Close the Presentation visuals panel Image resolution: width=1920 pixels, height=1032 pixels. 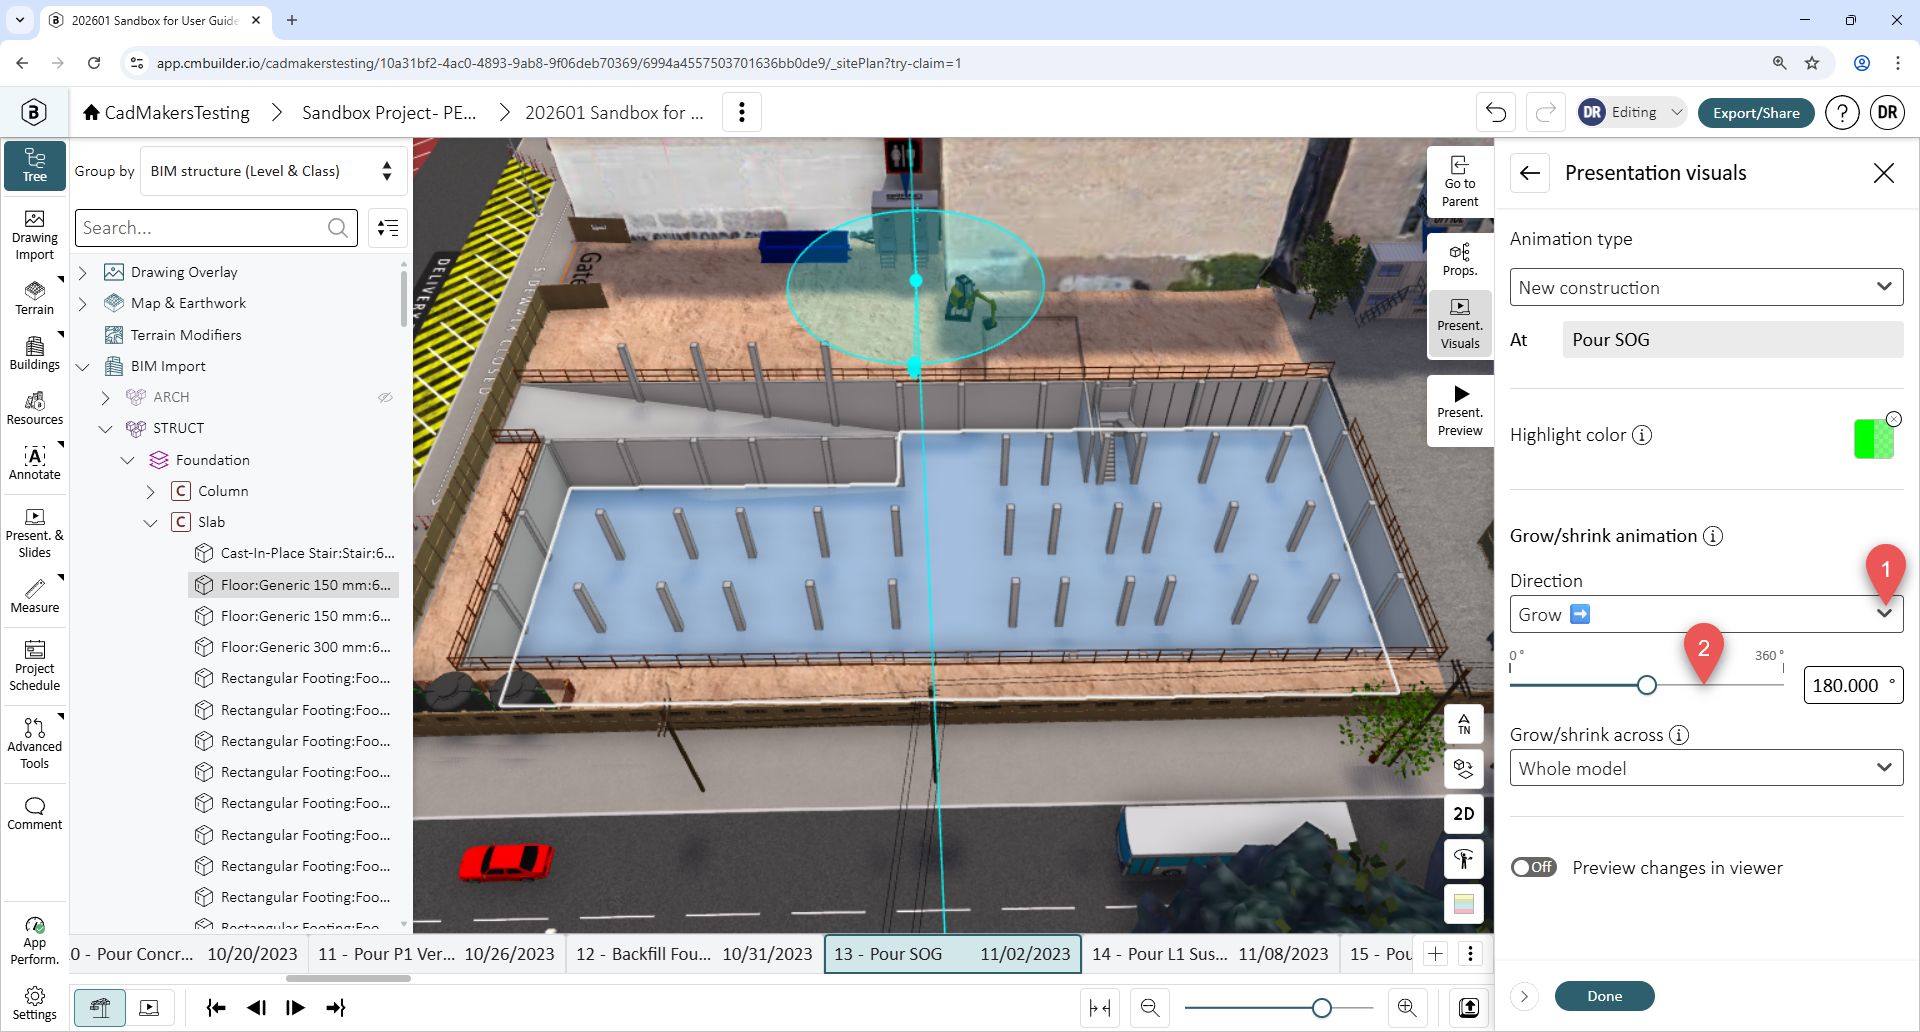1884,173
